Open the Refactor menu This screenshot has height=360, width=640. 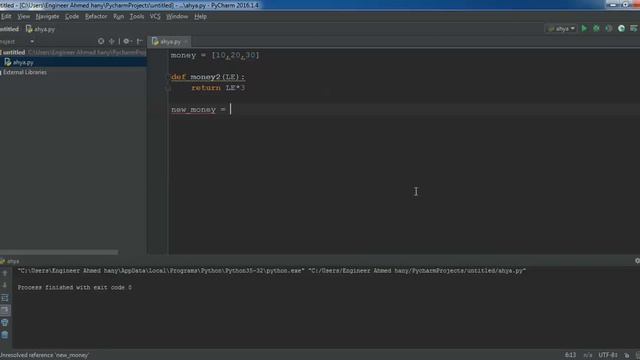click(x=96, y=17)
